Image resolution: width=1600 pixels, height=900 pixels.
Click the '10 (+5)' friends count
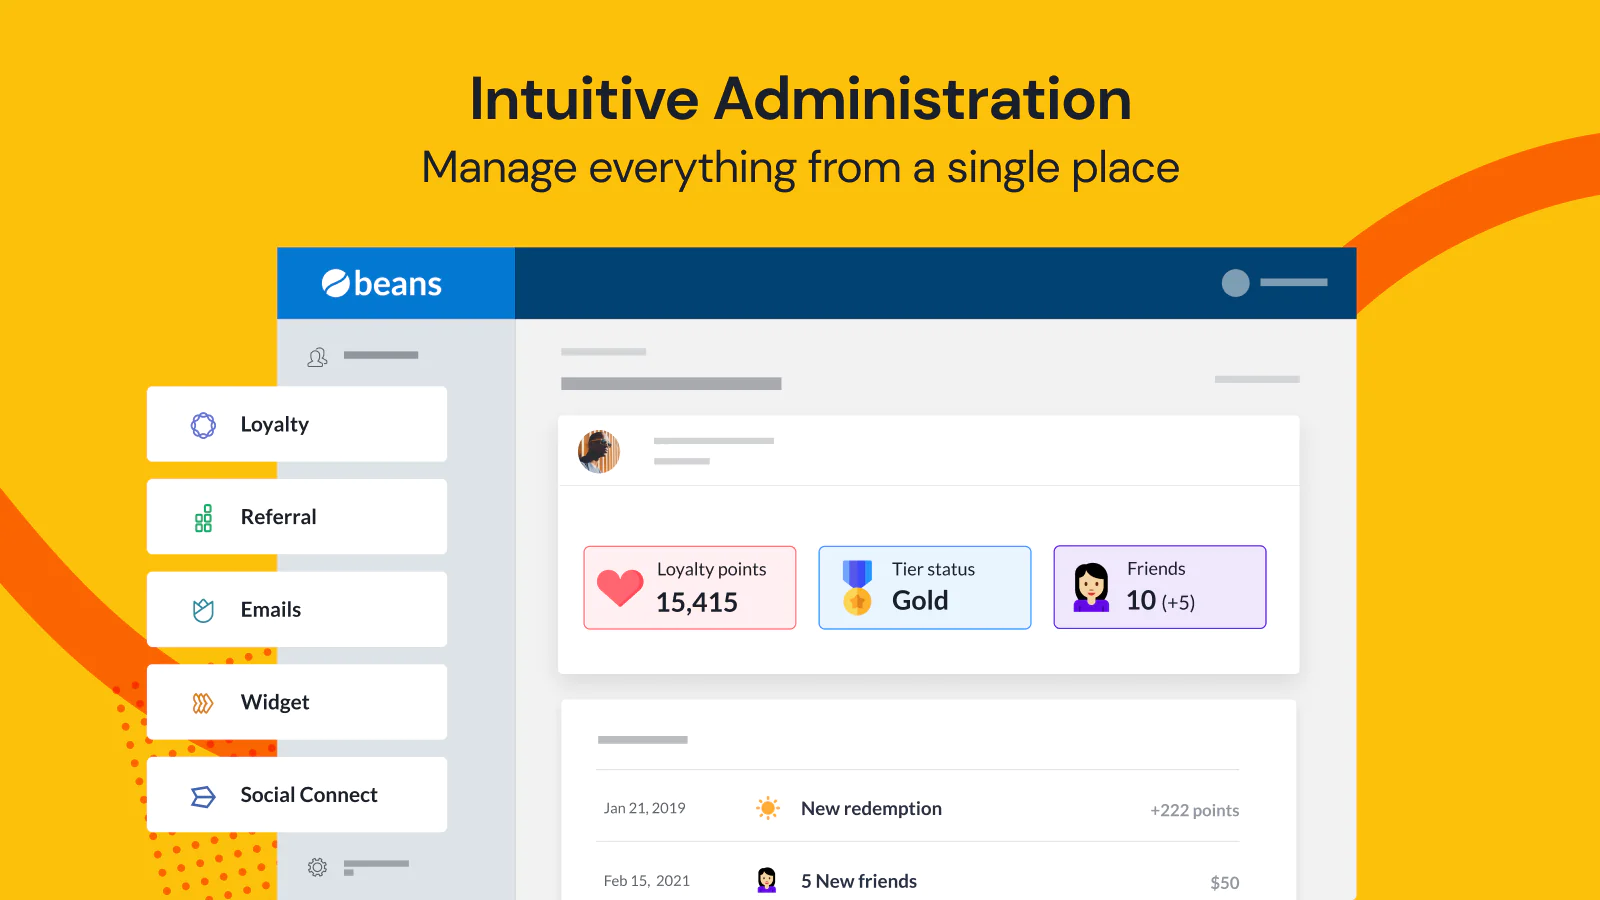click(1161, 601)
